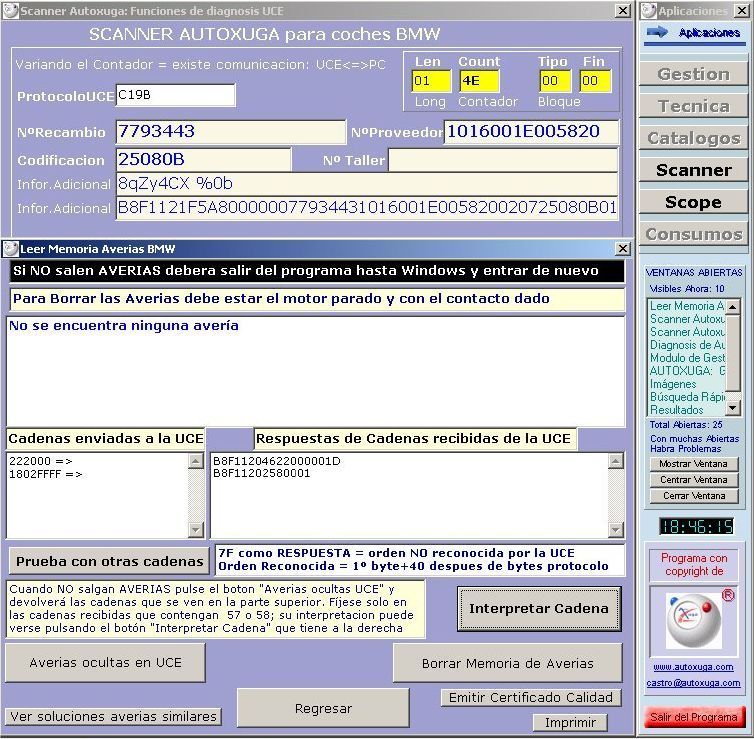Click the Count yellow field 4E

(479, 81)
